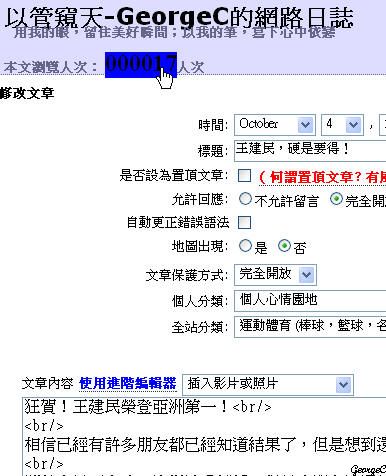Click the 使用進階編輯器 link

pos(128,383)
